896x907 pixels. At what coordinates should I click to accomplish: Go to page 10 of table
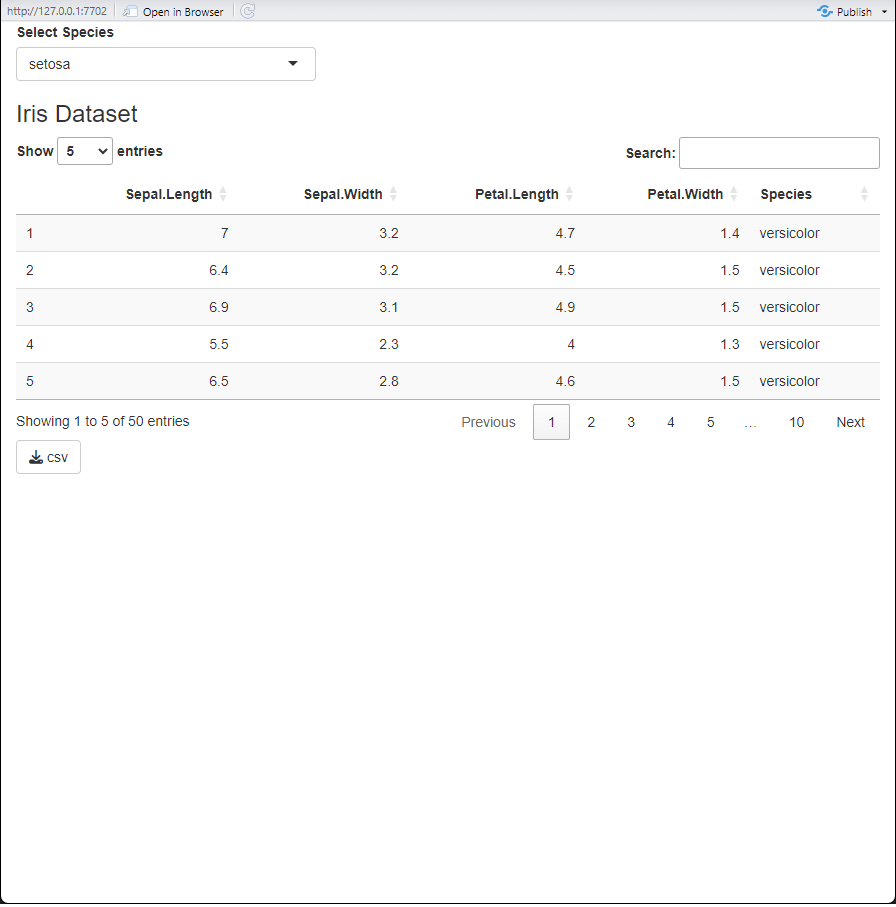point(797,422)
